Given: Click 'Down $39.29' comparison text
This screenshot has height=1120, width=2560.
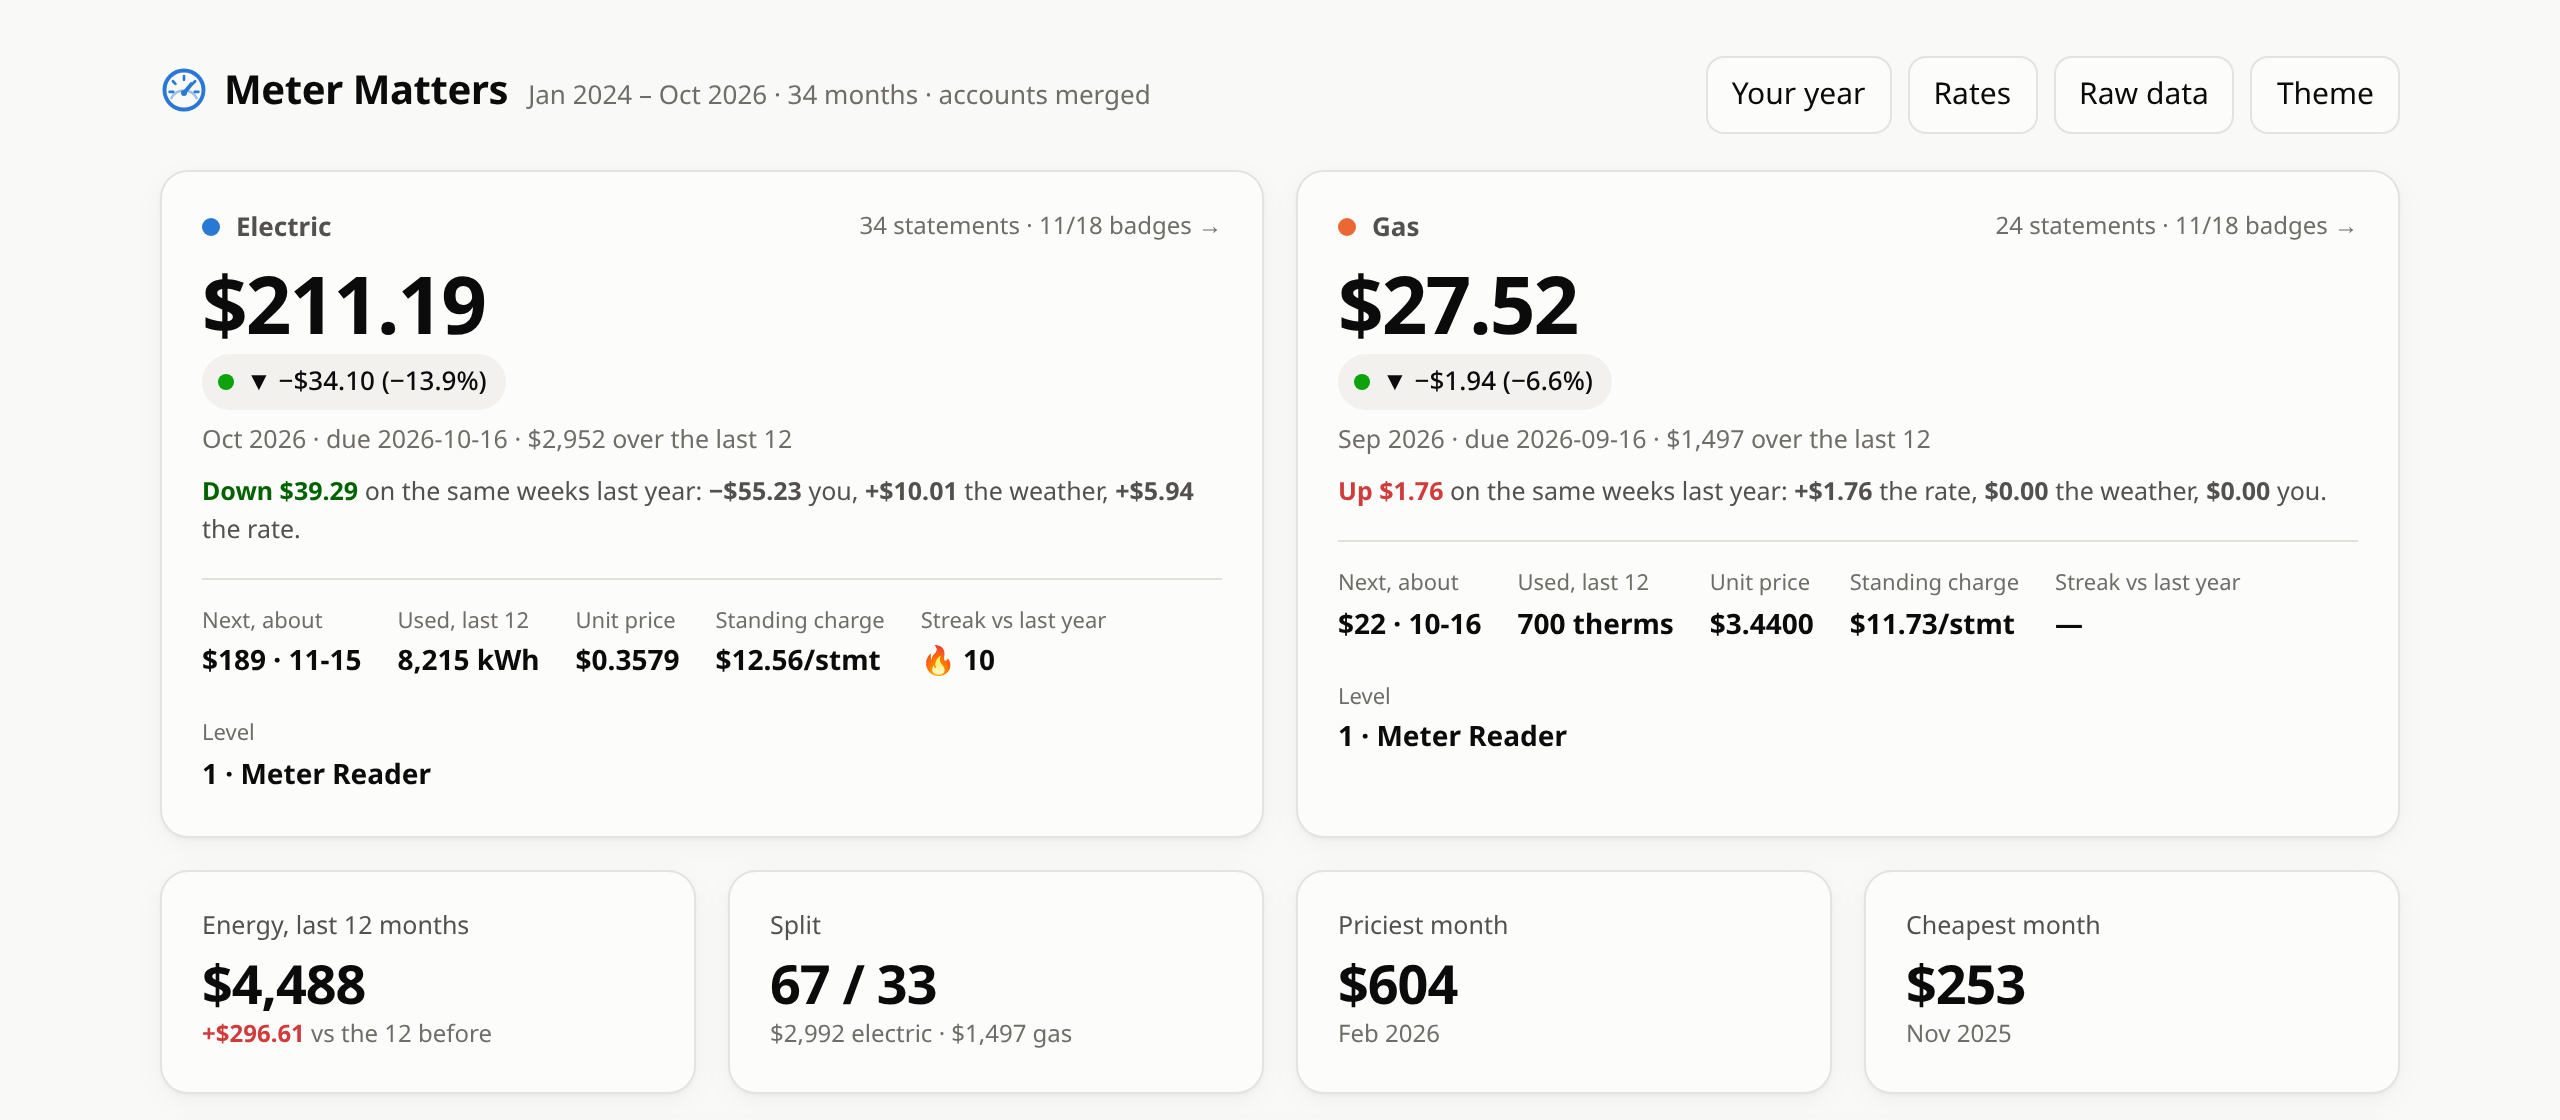Looking at the screenshot, I should [x=280, y=491].
